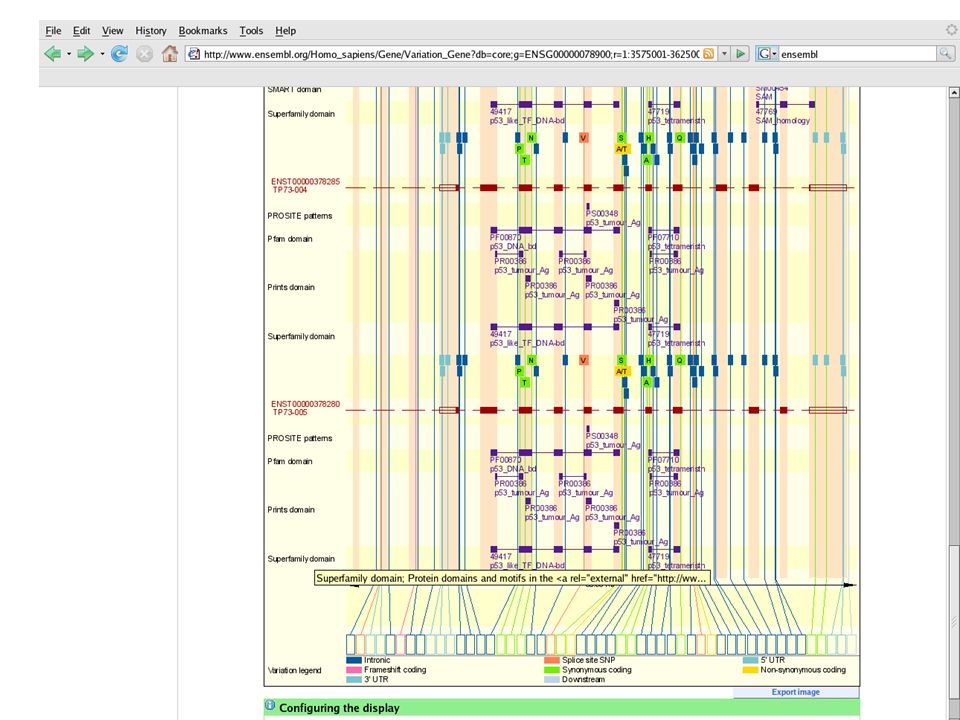Open the Edit menu

[x=81, y=31]
